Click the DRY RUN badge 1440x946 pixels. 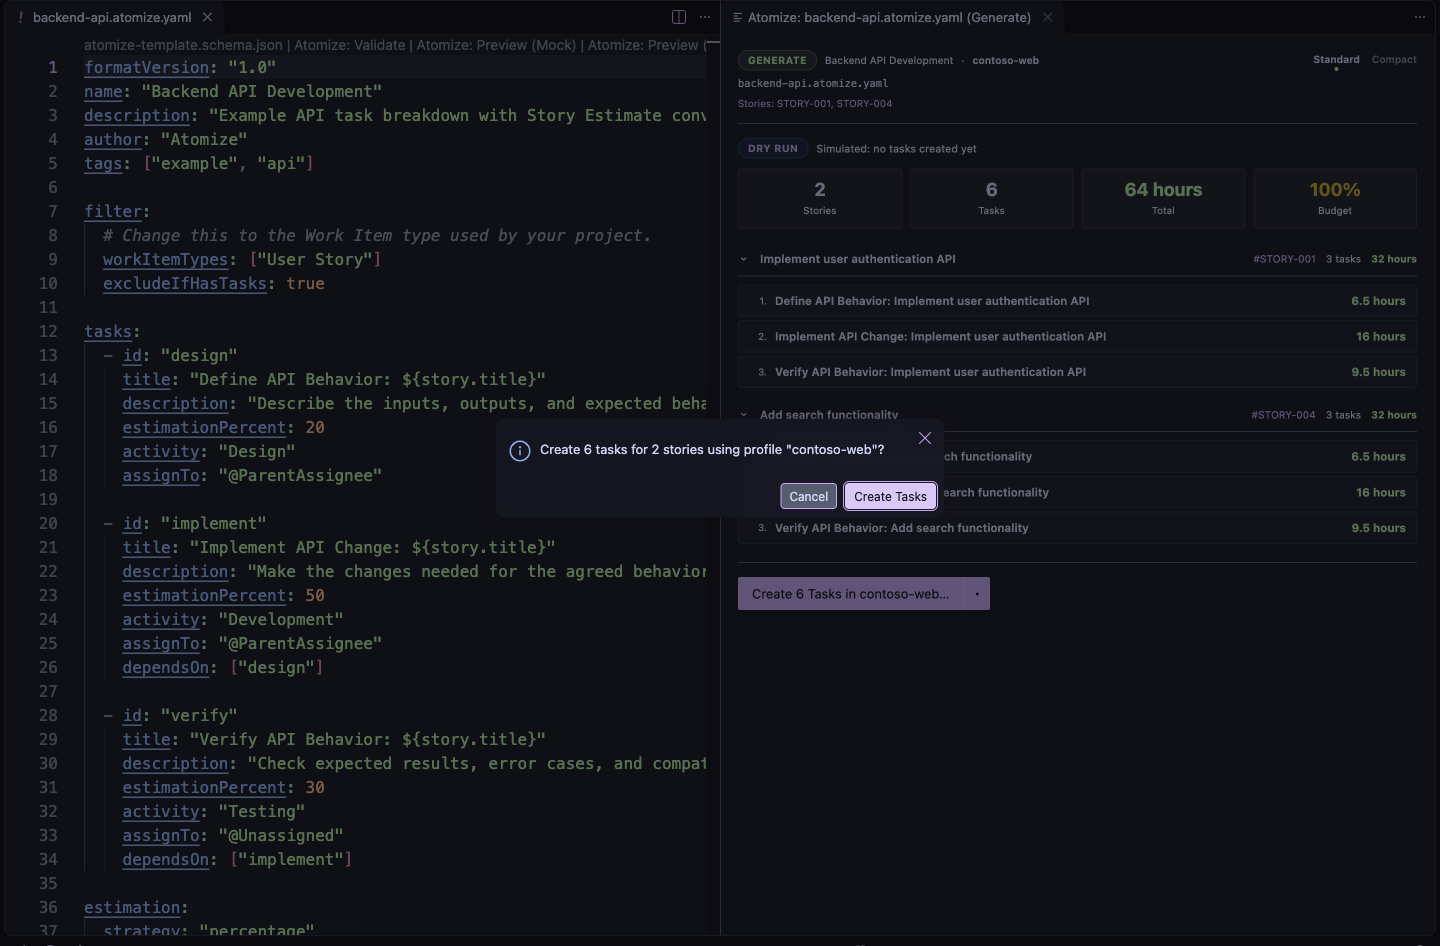tap(773, 149)
